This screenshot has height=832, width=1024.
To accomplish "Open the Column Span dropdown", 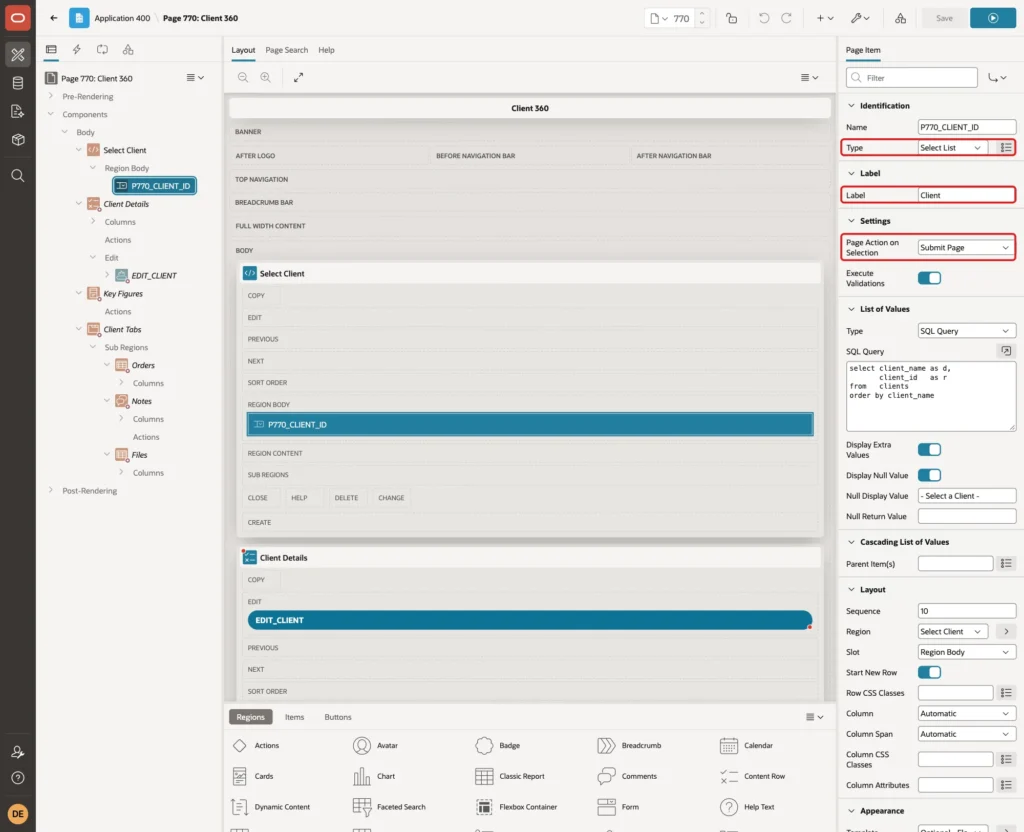I will pos(966,733).
